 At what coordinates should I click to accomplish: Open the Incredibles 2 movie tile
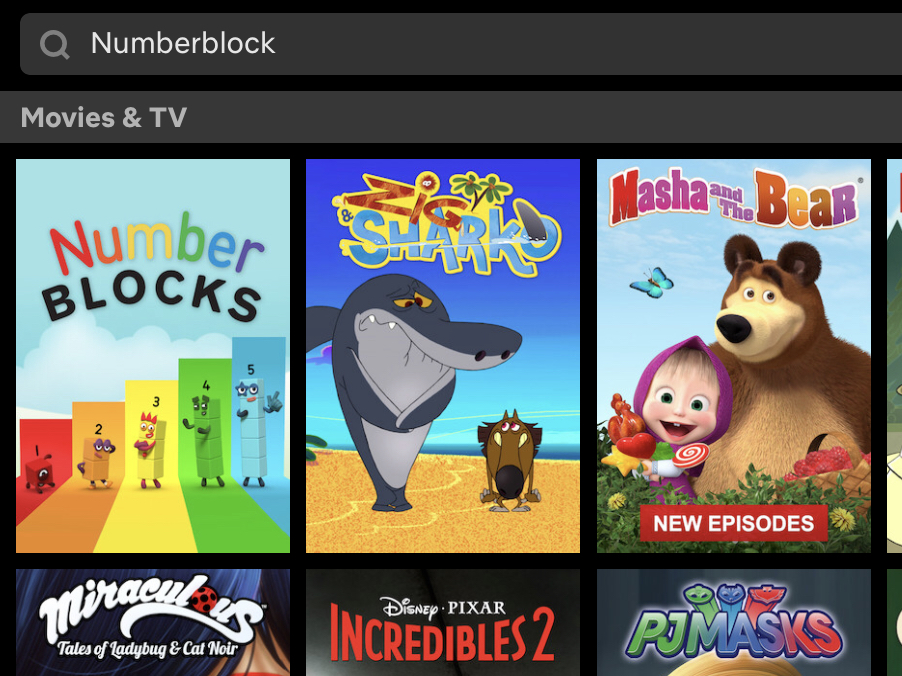[x=443, y=622]
